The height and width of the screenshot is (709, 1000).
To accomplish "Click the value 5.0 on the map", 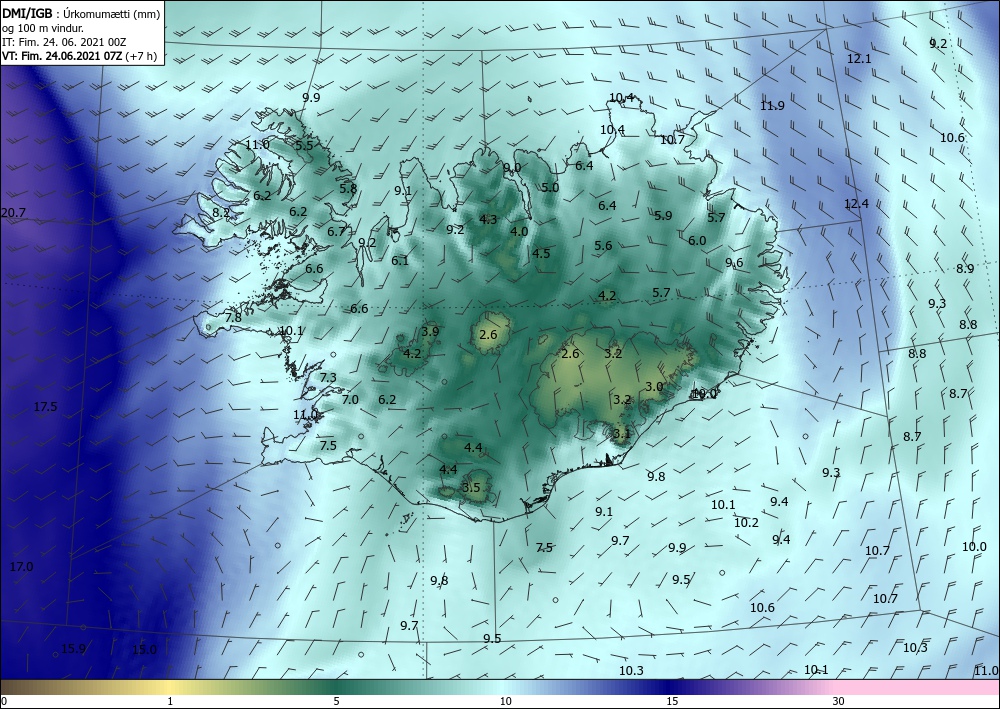I will coord(550,188).
